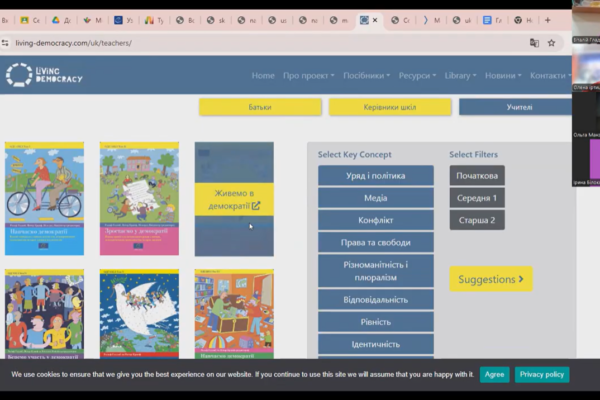Switch to the Батьки tab

[260, 107]
